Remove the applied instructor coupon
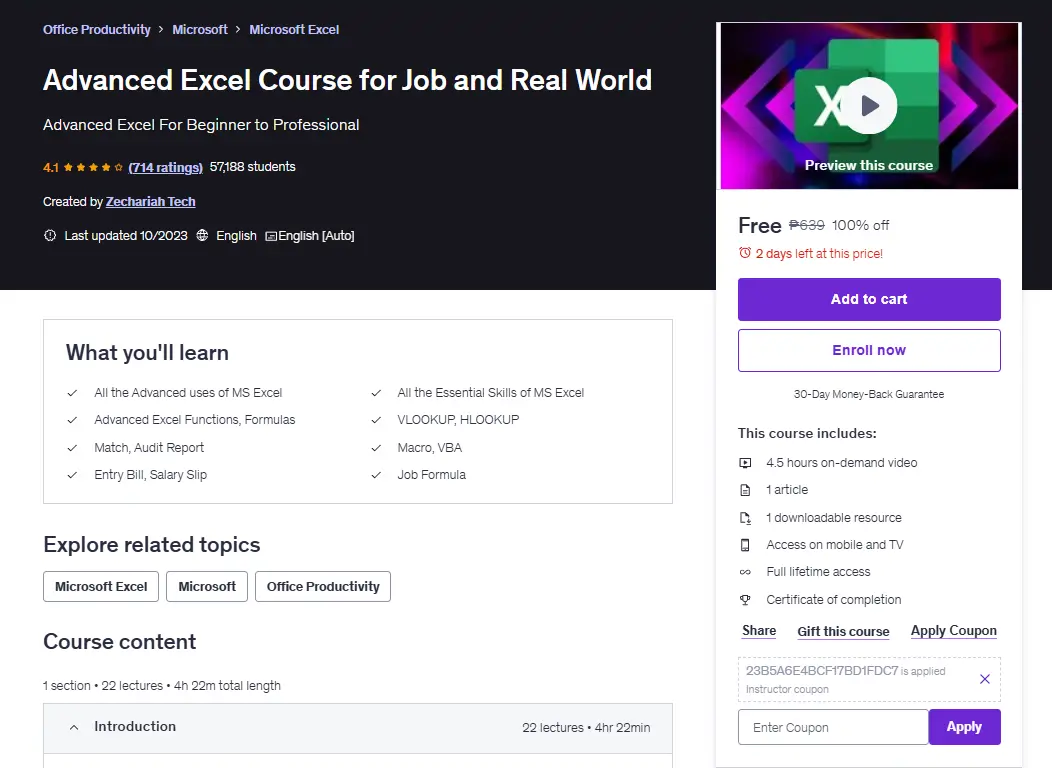The height and width of the screenshot is (768, 1052). click(984, 679)
